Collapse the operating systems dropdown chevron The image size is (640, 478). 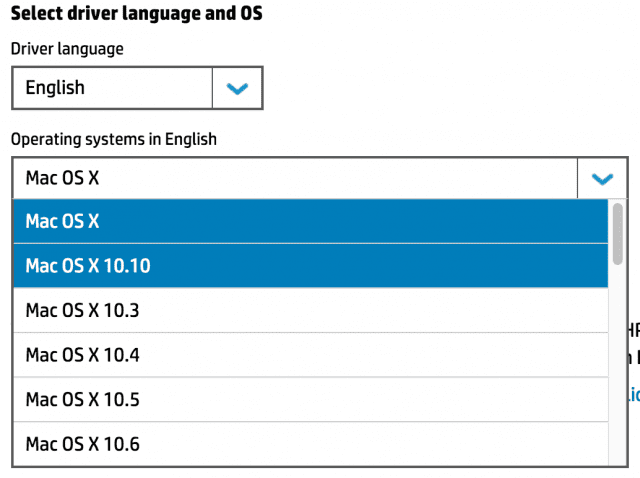[x=602, y=178]
